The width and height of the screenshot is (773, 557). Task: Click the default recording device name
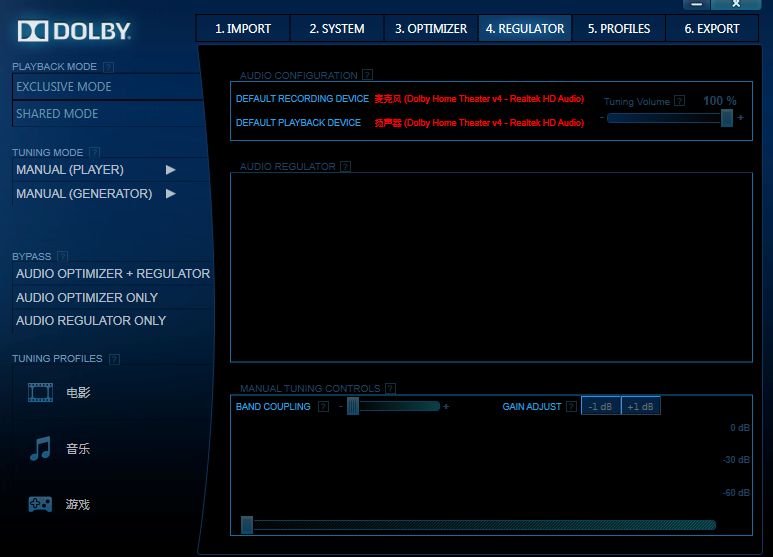[479, 99]
